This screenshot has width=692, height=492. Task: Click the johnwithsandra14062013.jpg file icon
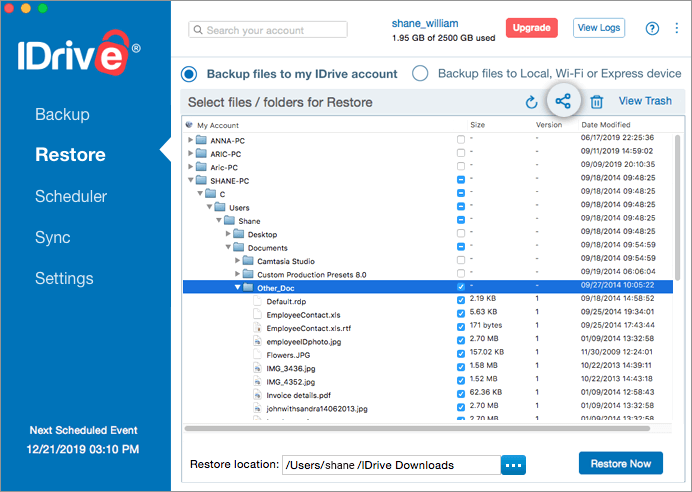point(257,409)
